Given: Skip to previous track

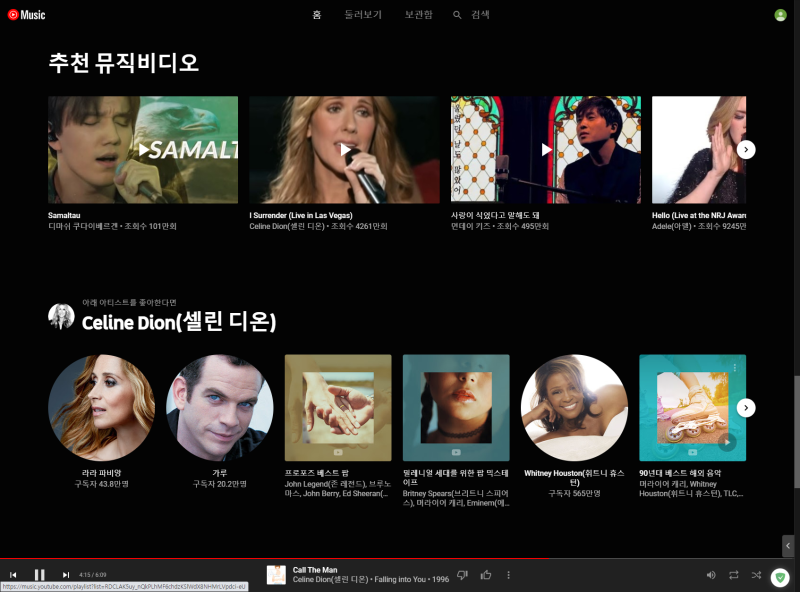Looking at the screenshot, I should coord(13,575).
